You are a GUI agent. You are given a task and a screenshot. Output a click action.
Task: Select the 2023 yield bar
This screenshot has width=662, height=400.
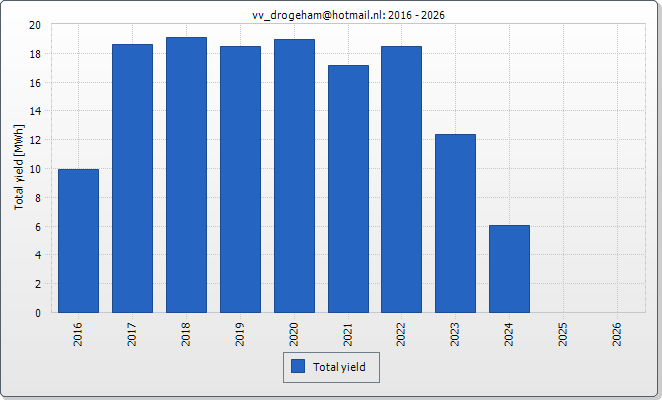455,223
